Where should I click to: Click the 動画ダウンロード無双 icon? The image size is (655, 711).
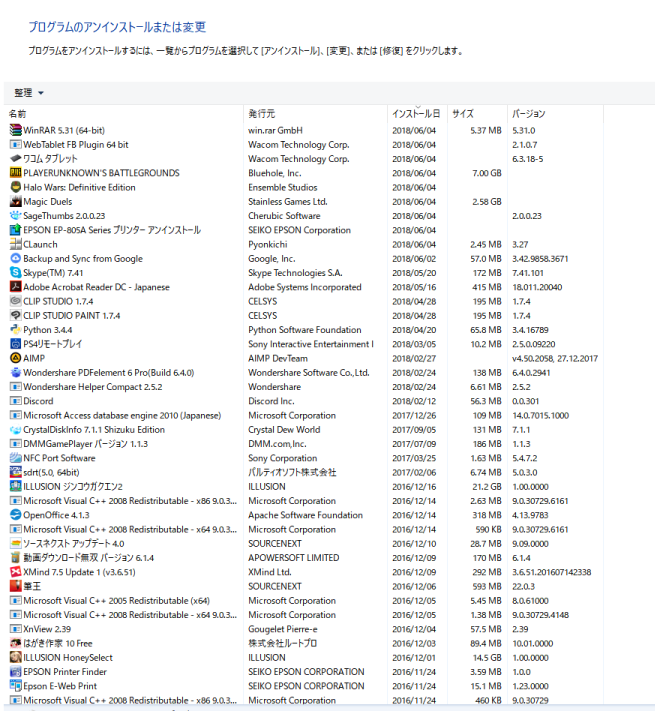click(x=16, y=558)
